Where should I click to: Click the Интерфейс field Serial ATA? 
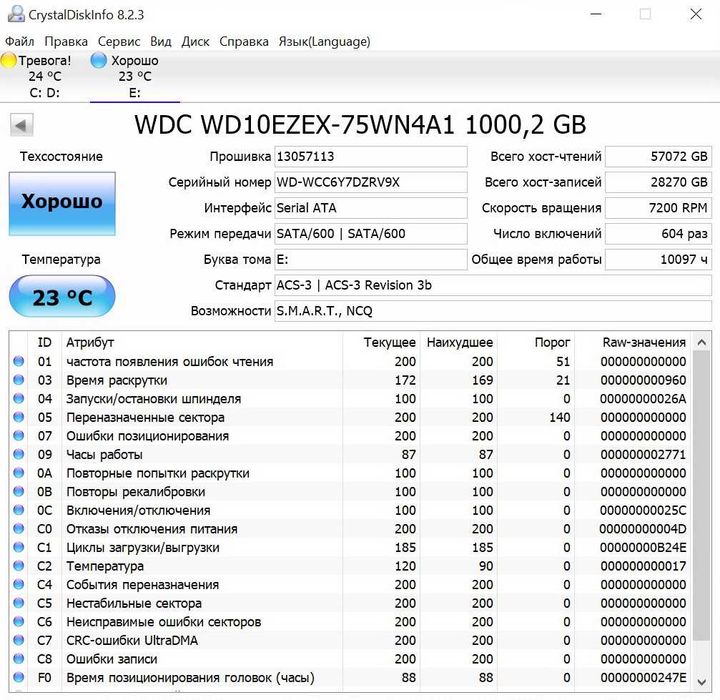[x=371, y=208]
